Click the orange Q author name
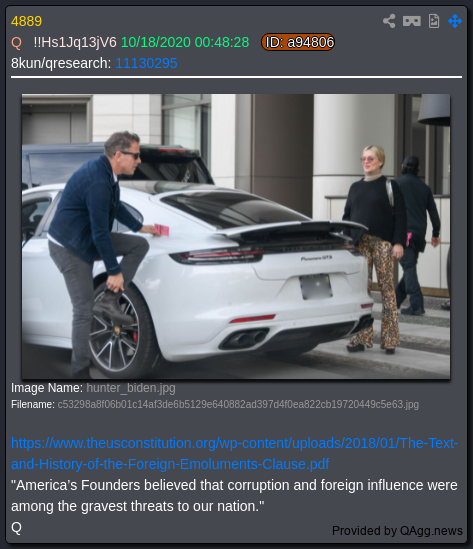This screenshot has height=549, width=473. coord(16,43)
